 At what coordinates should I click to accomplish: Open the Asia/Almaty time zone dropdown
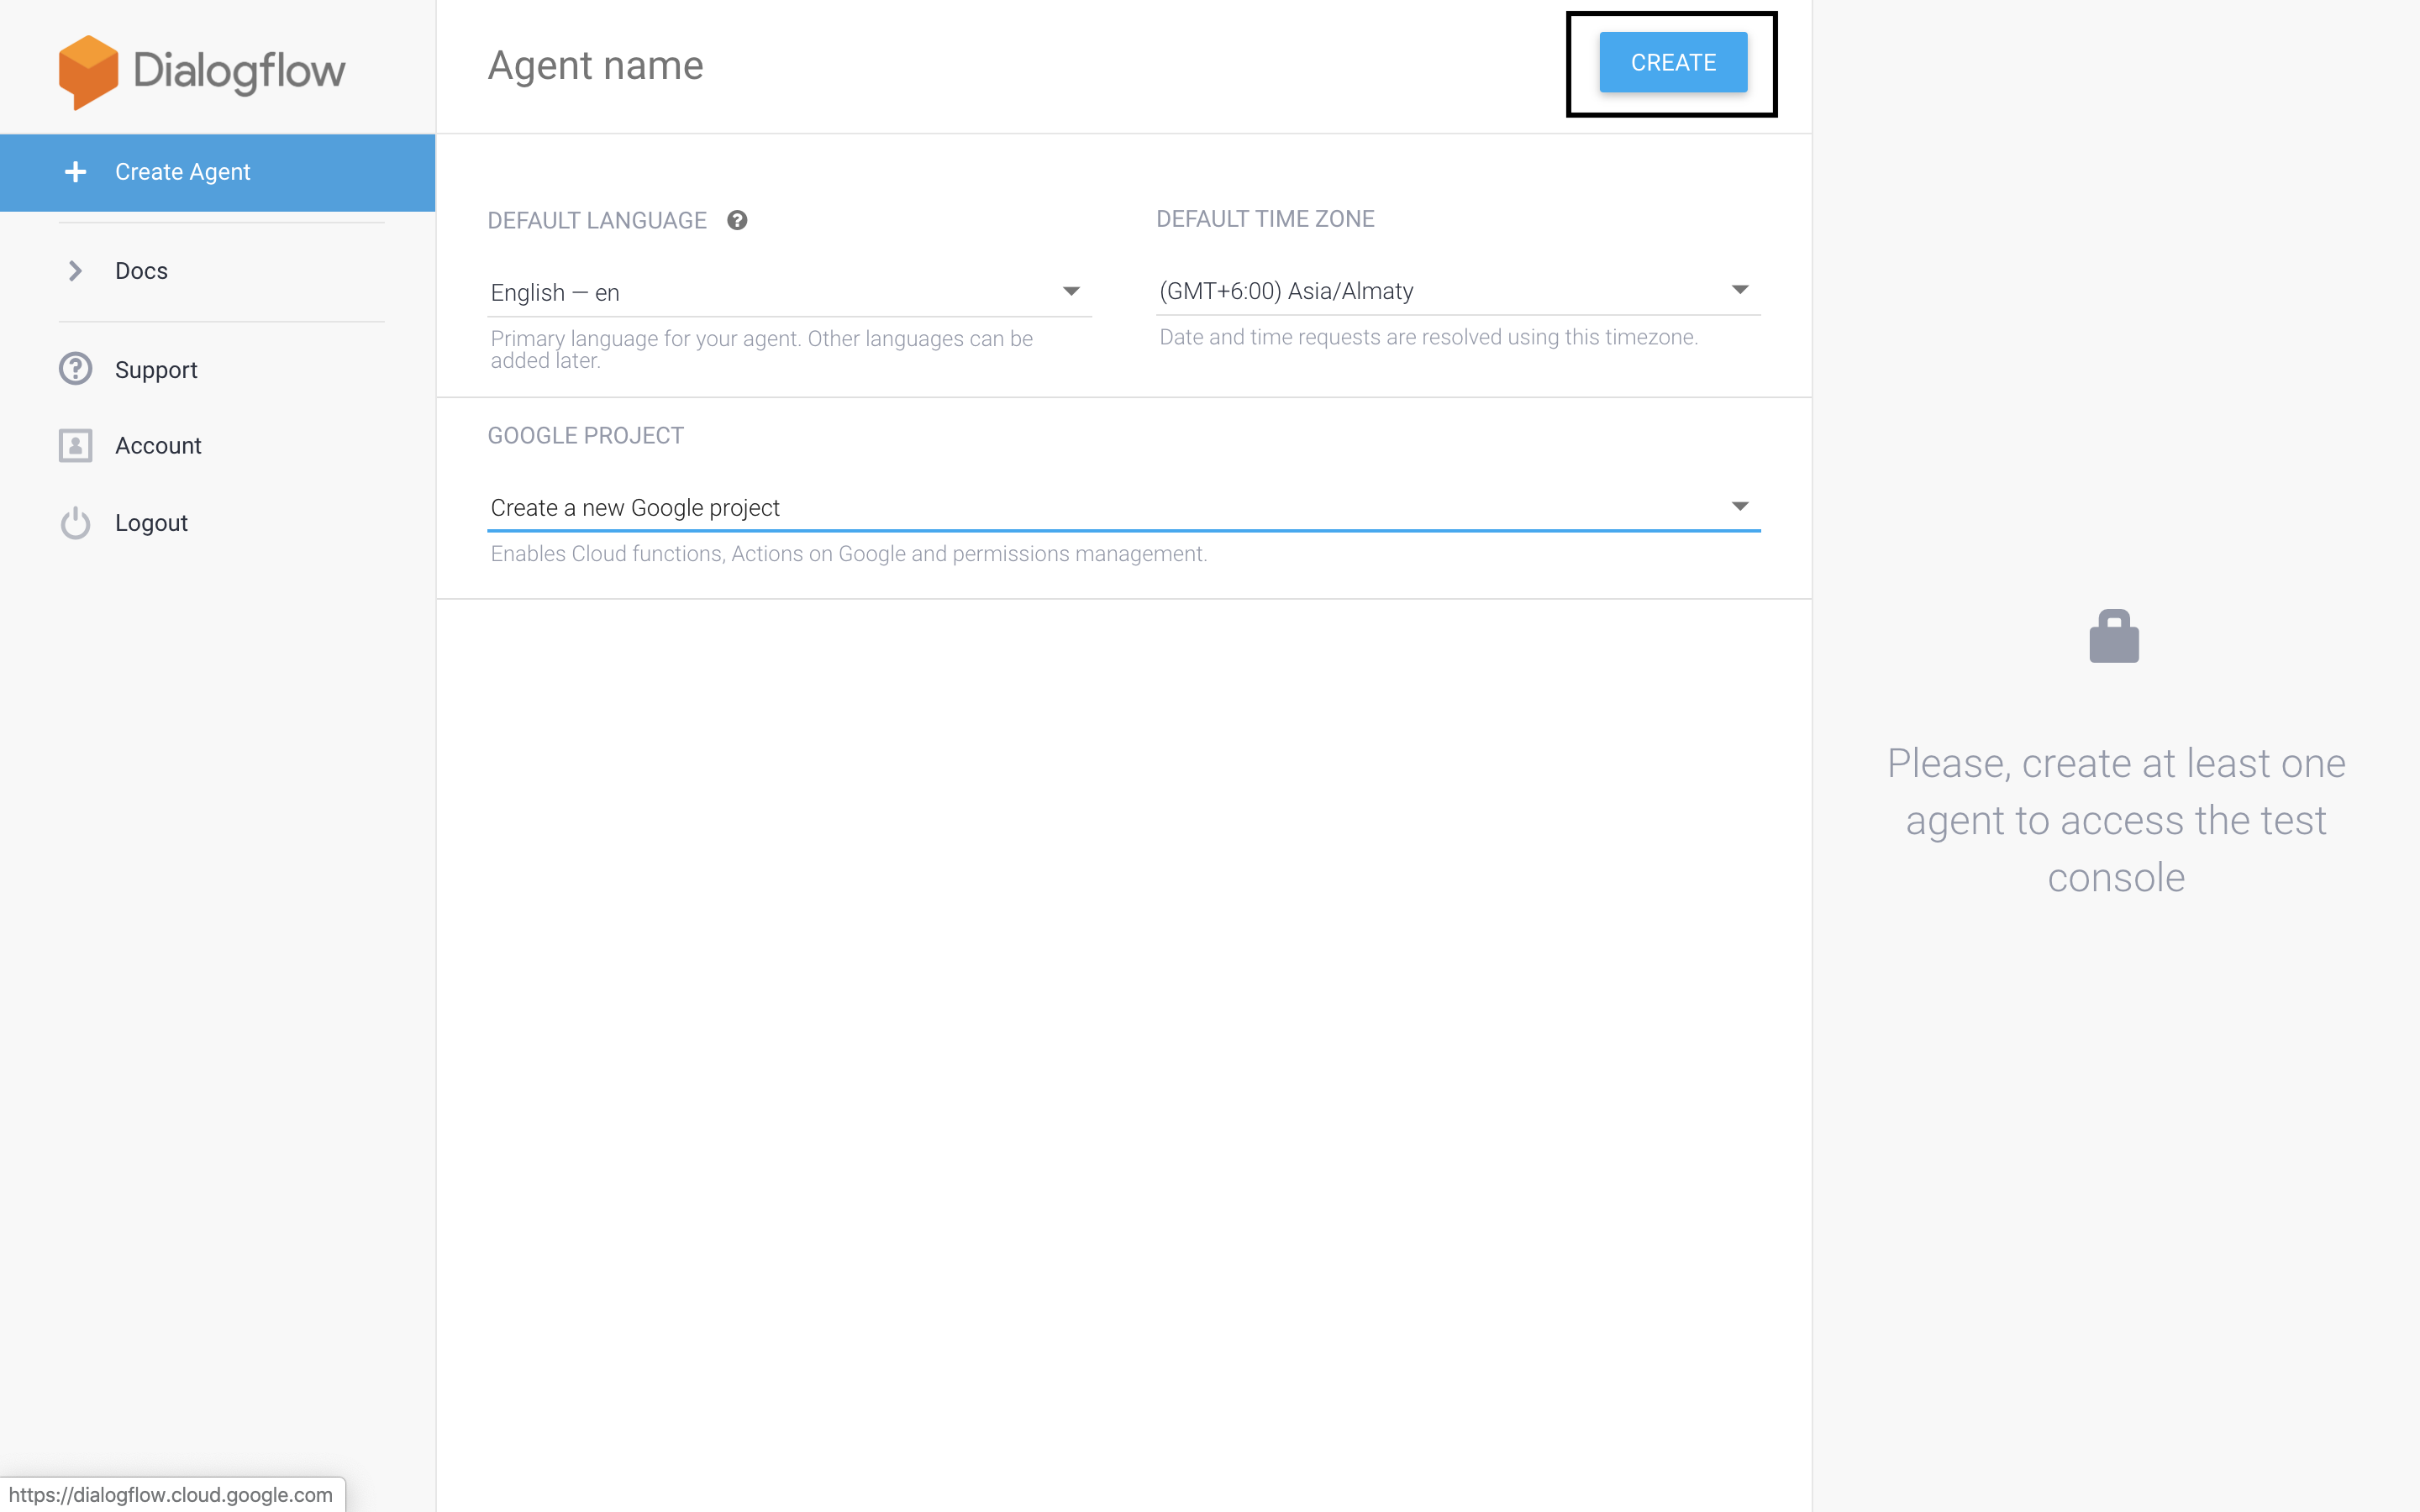[x=1458, y=291]
